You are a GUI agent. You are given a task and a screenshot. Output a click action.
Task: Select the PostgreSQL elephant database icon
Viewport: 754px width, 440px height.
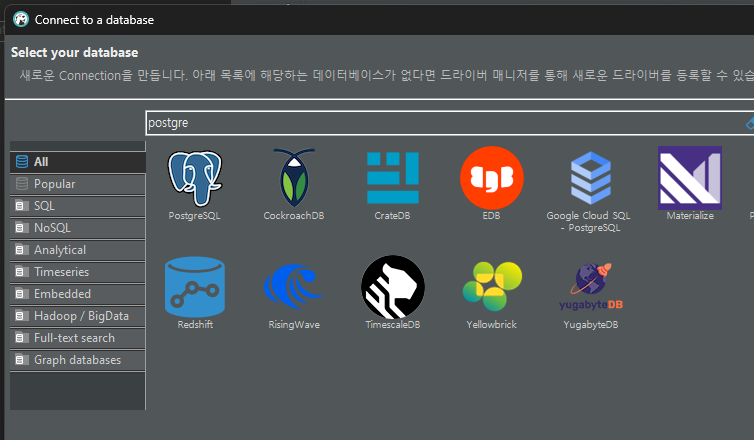coord(195,178)
